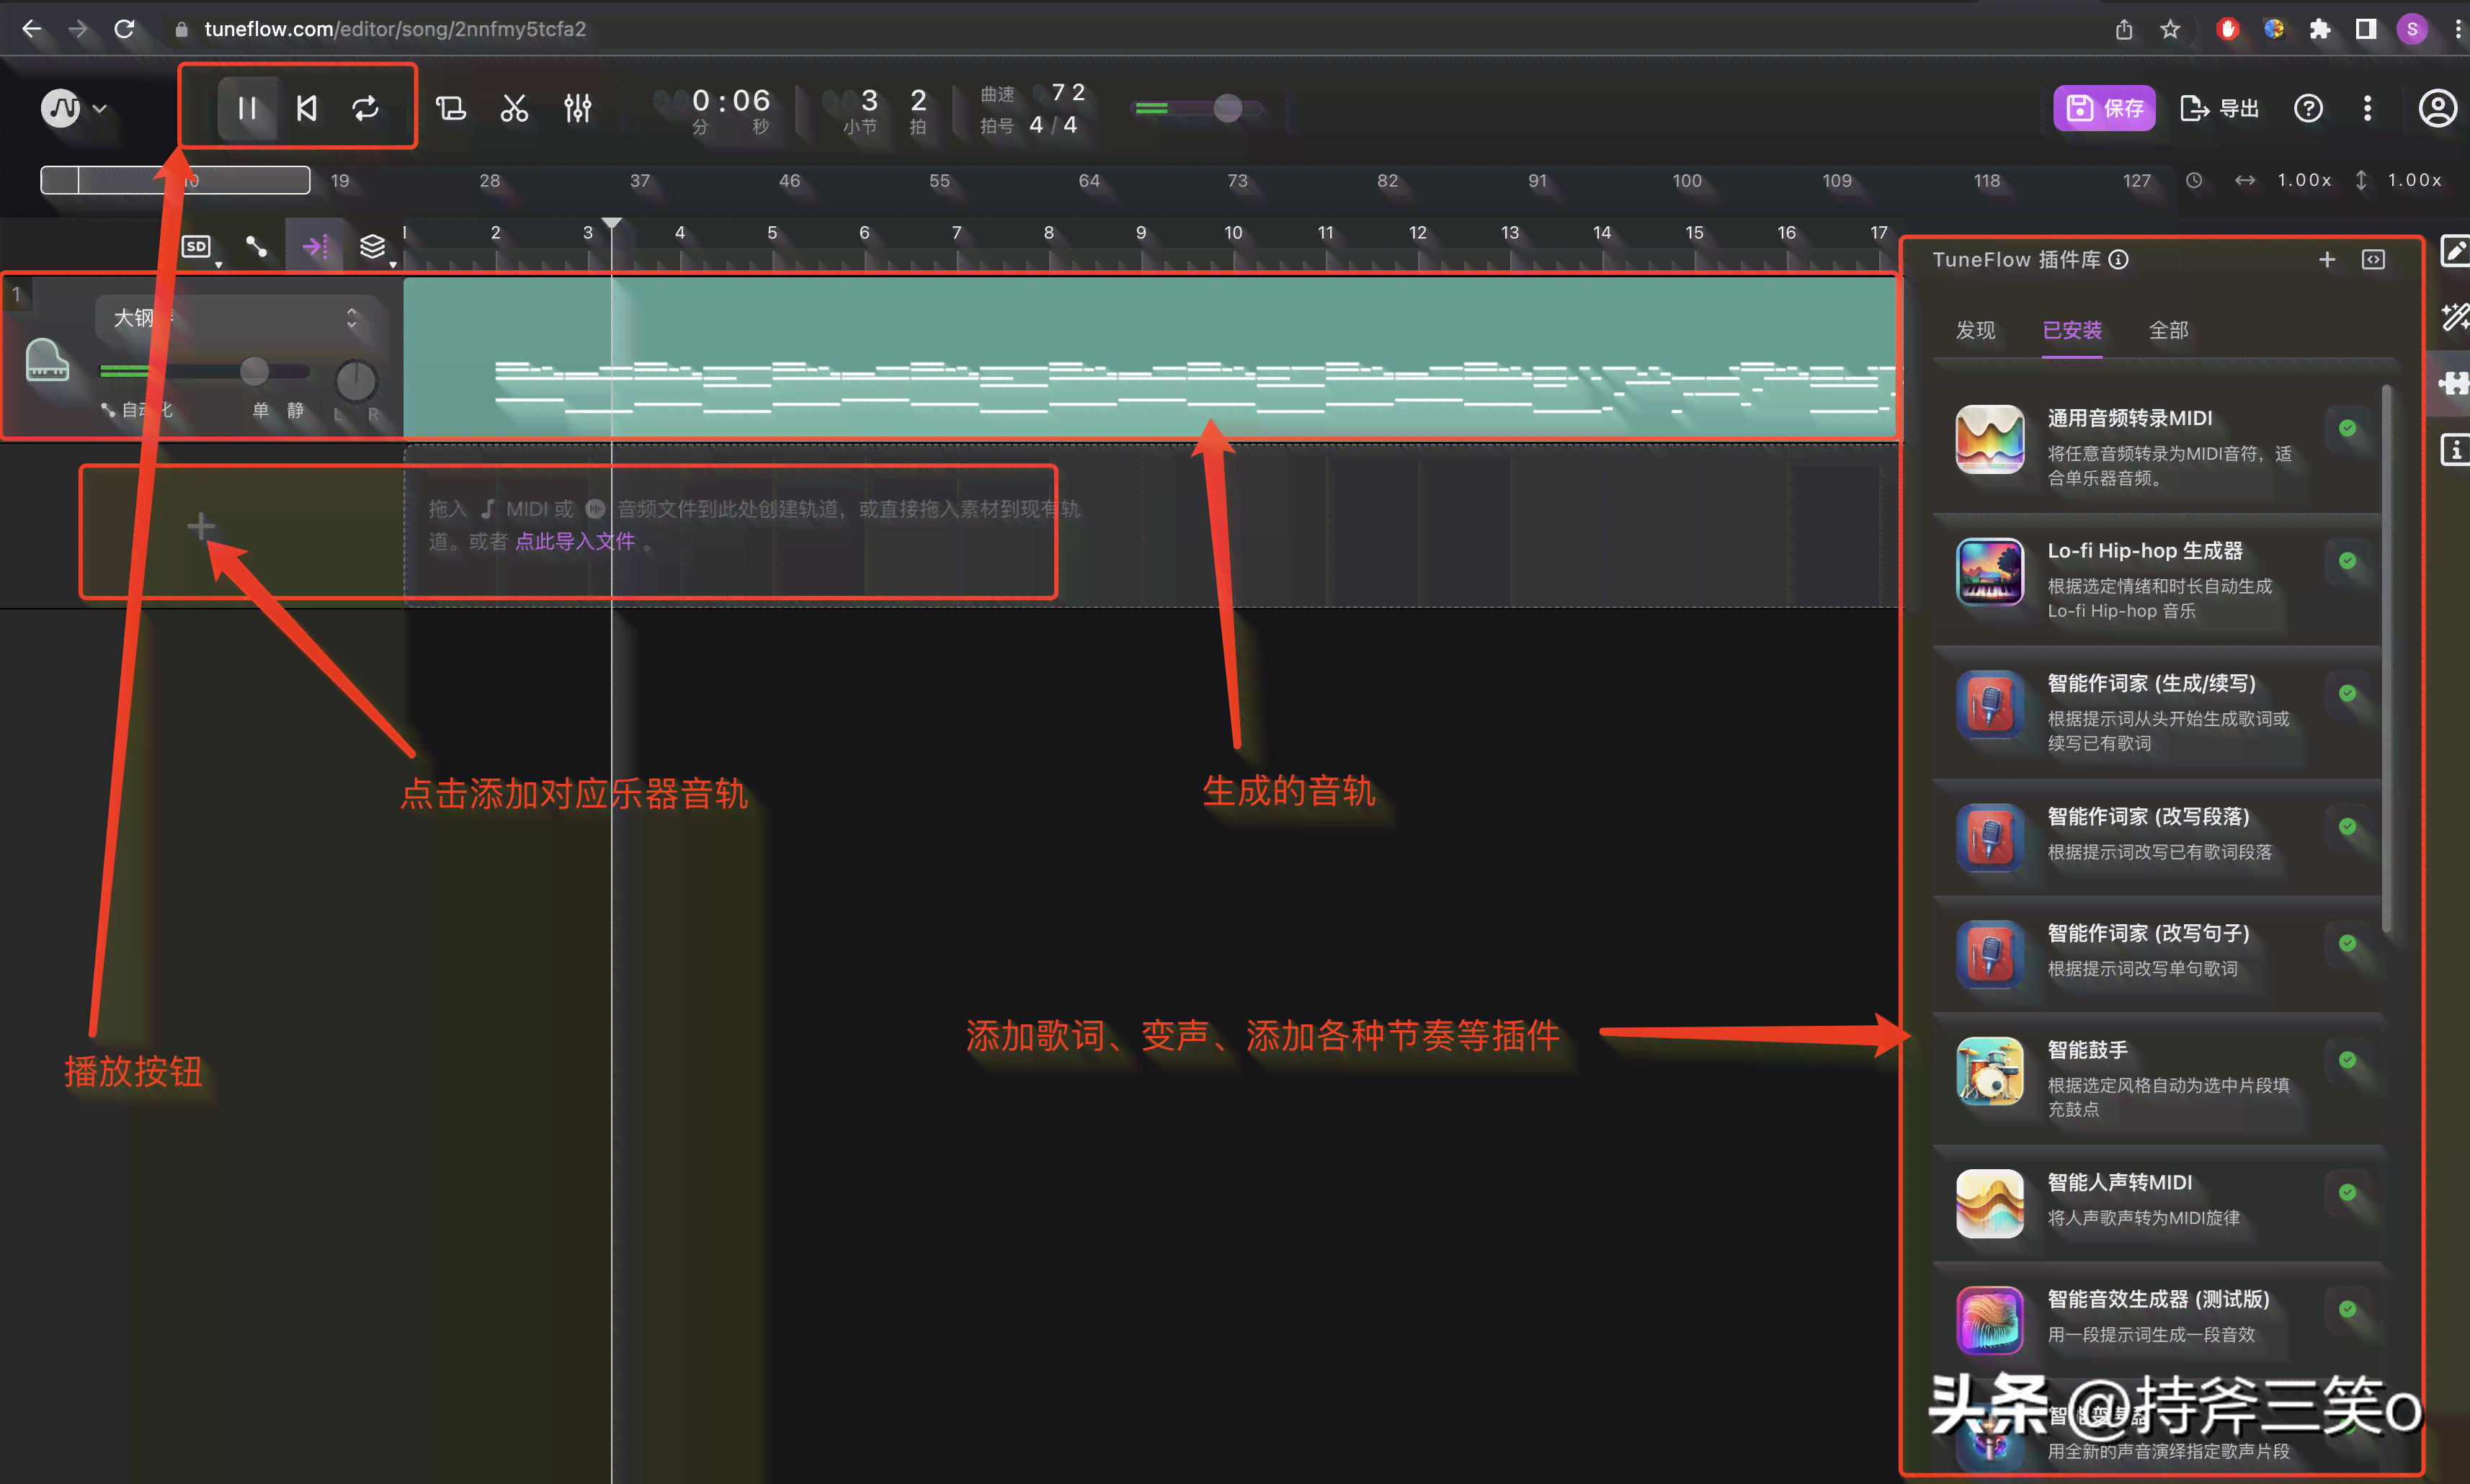The image size is (2470, 1484).
Task: Click bar 8 on the timeline ruler
Action: point(1048,232)
